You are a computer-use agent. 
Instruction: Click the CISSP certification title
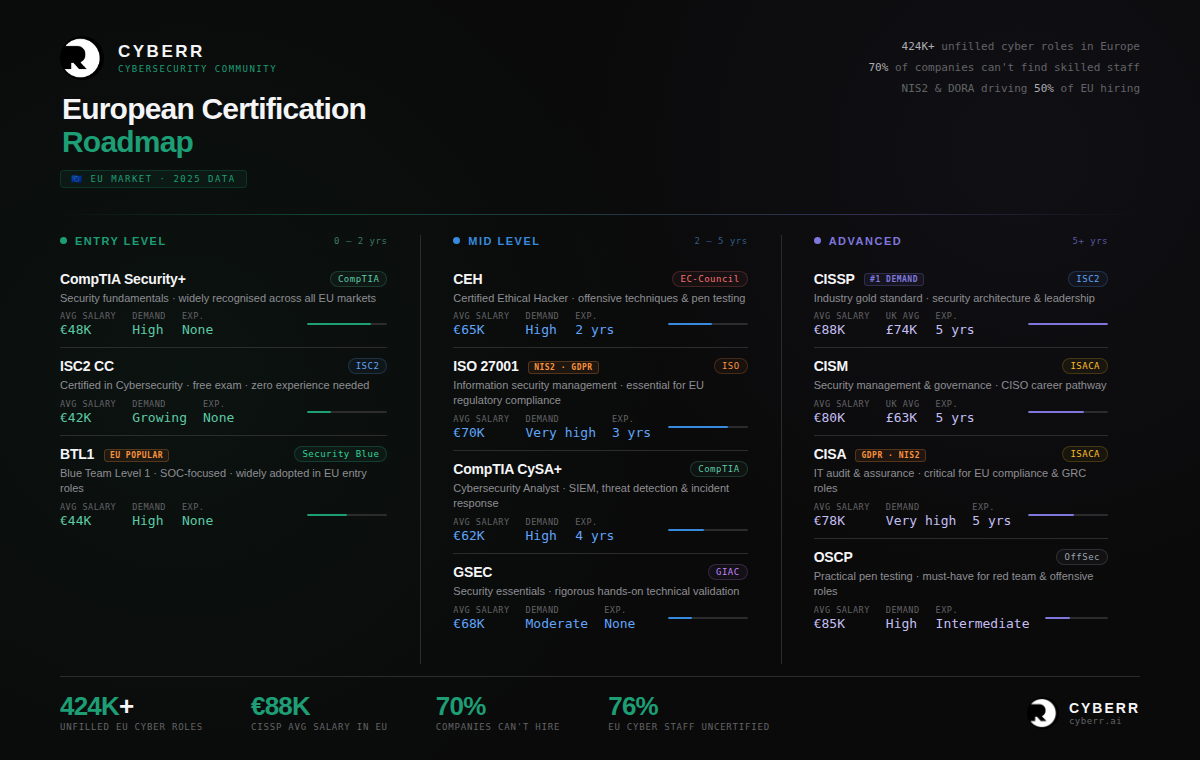(x=835, y=279)
